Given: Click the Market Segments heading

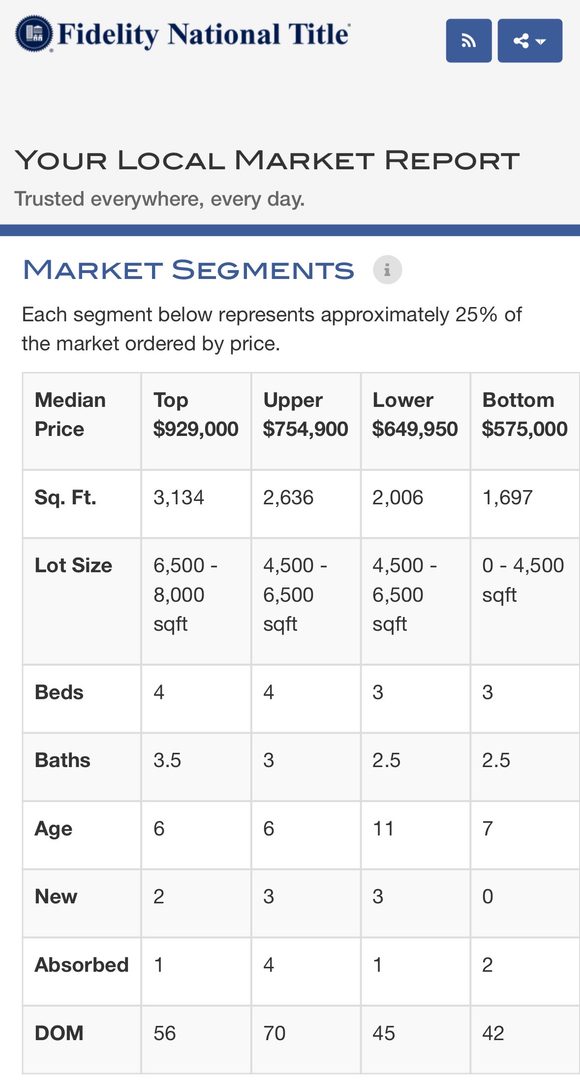Looking at the screenshot, I should 189,270.
